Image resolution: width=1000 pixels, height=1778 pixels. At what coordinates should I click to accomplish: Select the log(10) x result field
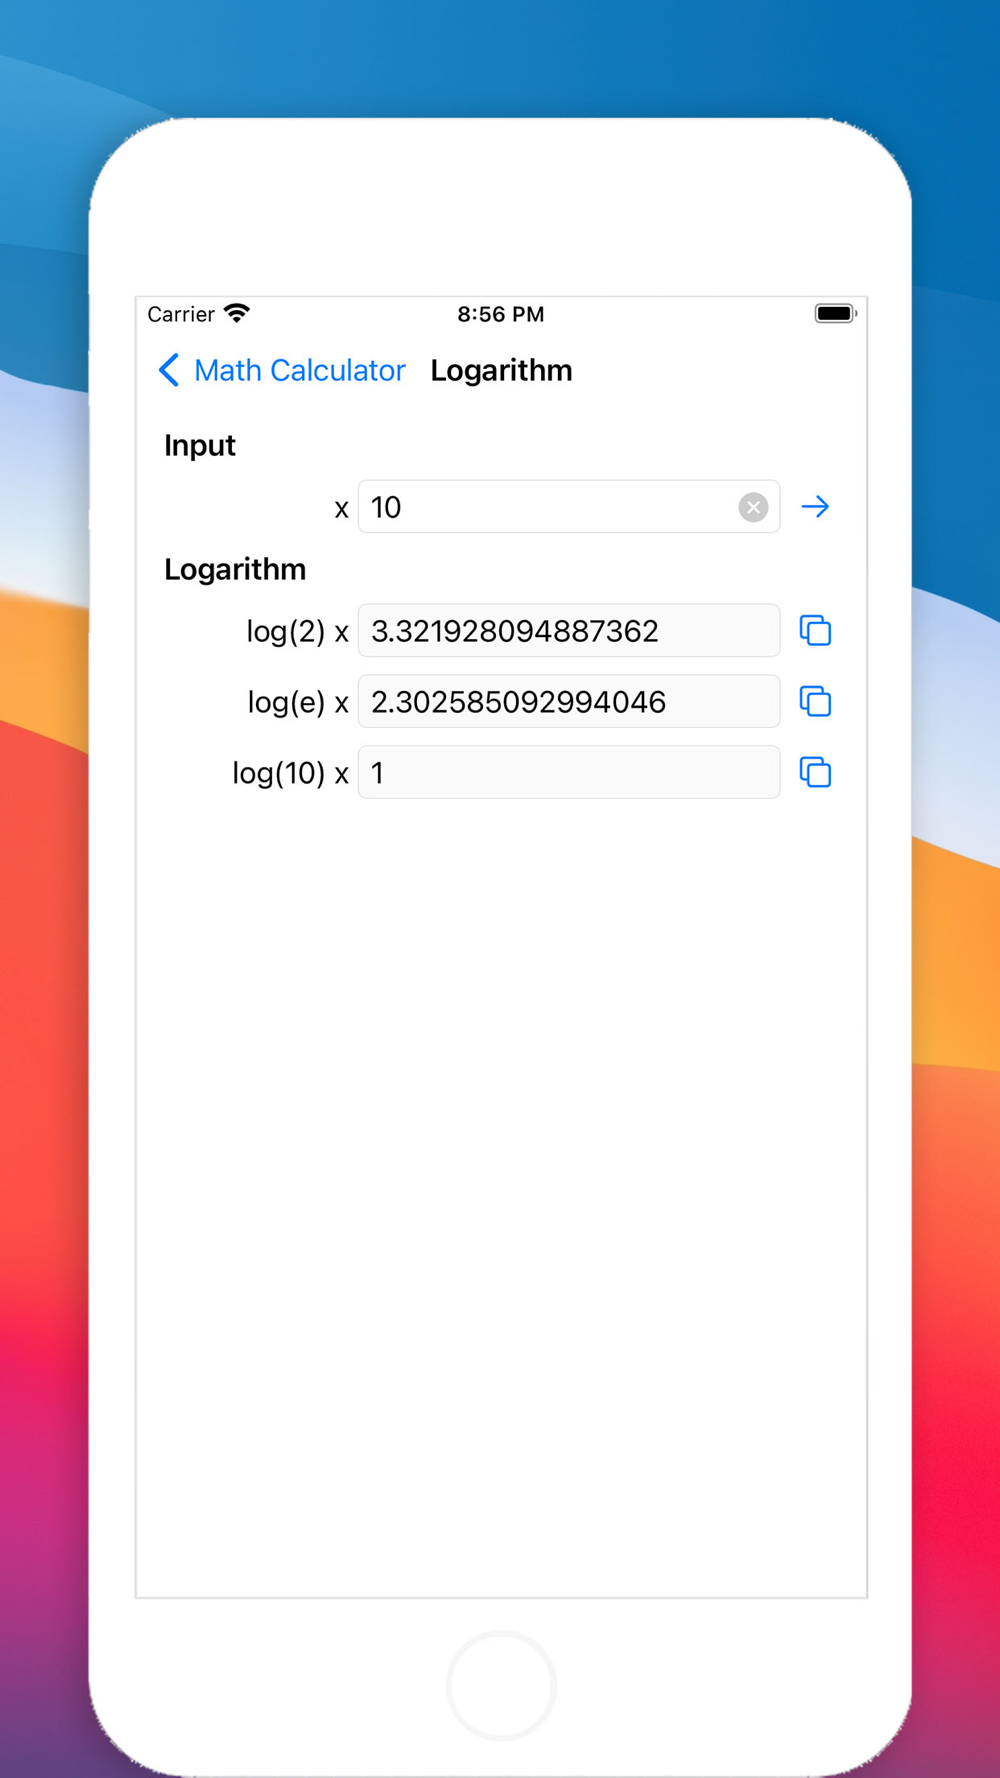pyautogui.click(x=569, y=773)
